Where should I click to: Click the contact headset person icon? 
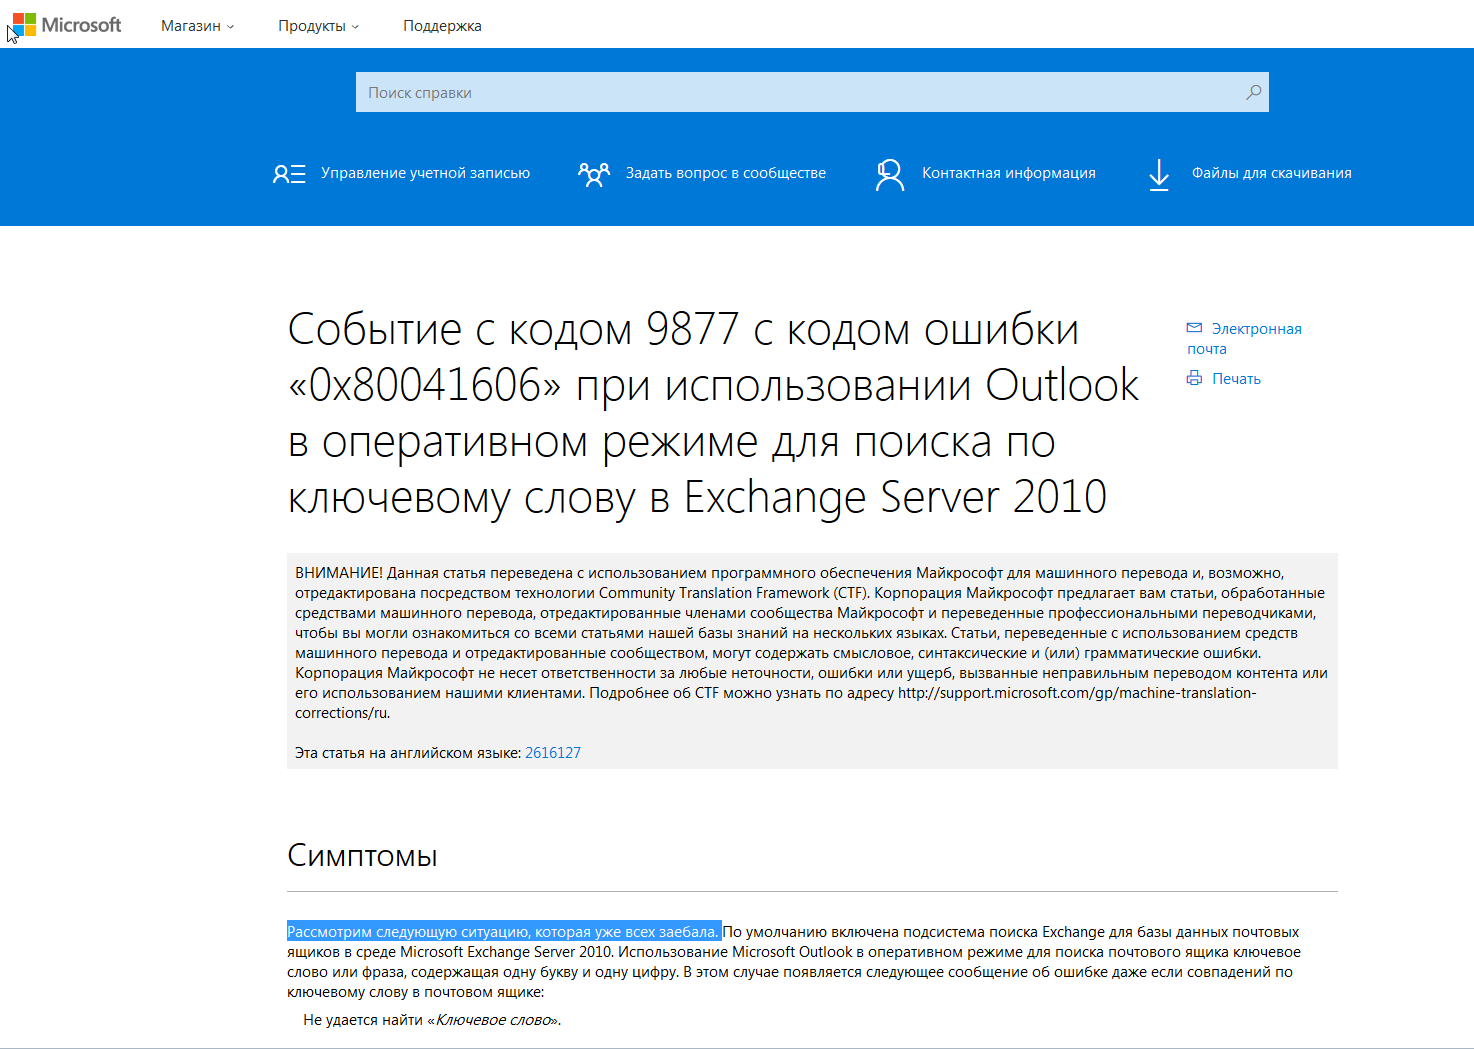pyautogui.click(x=889, y=174)
